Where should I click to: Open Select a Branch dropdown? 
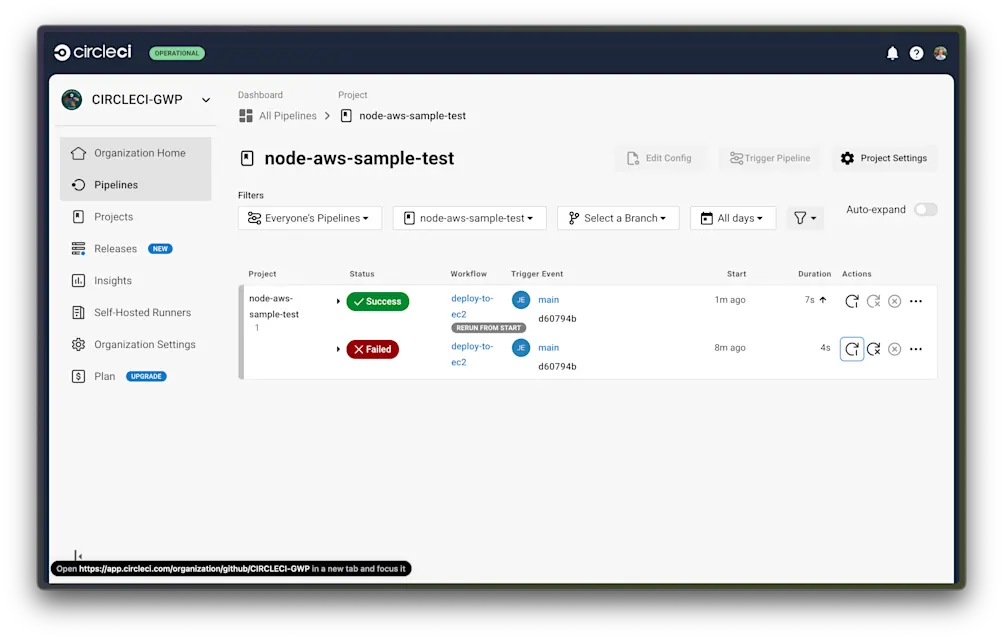click(618, 218)
